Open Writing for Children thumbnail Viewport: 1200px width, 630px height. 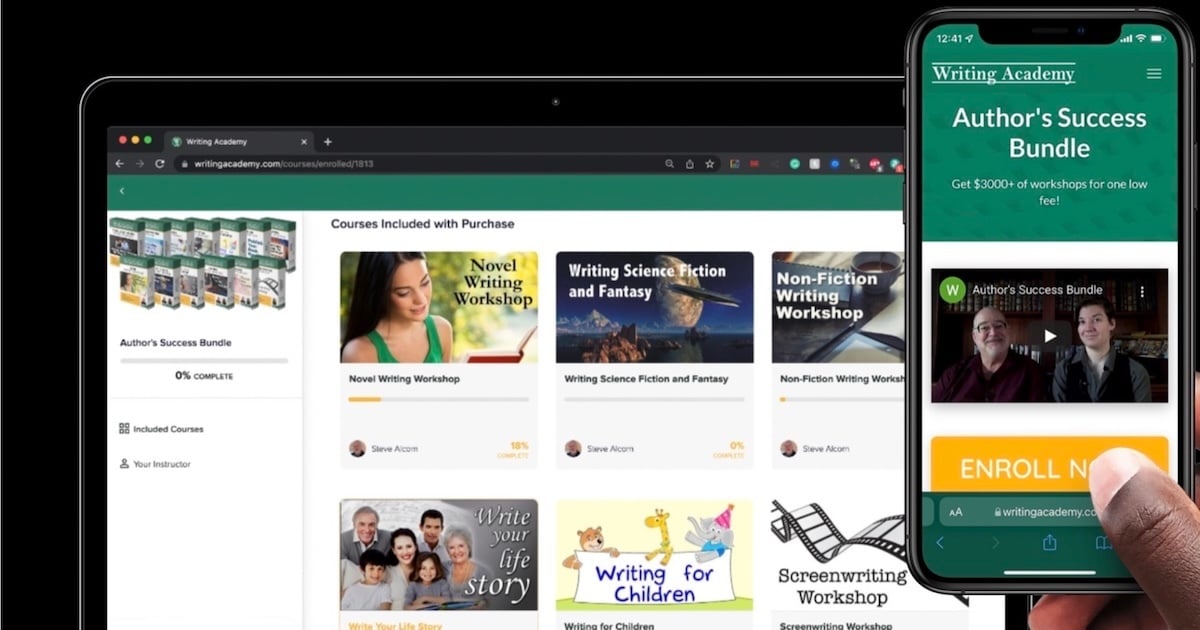(655, 555)
